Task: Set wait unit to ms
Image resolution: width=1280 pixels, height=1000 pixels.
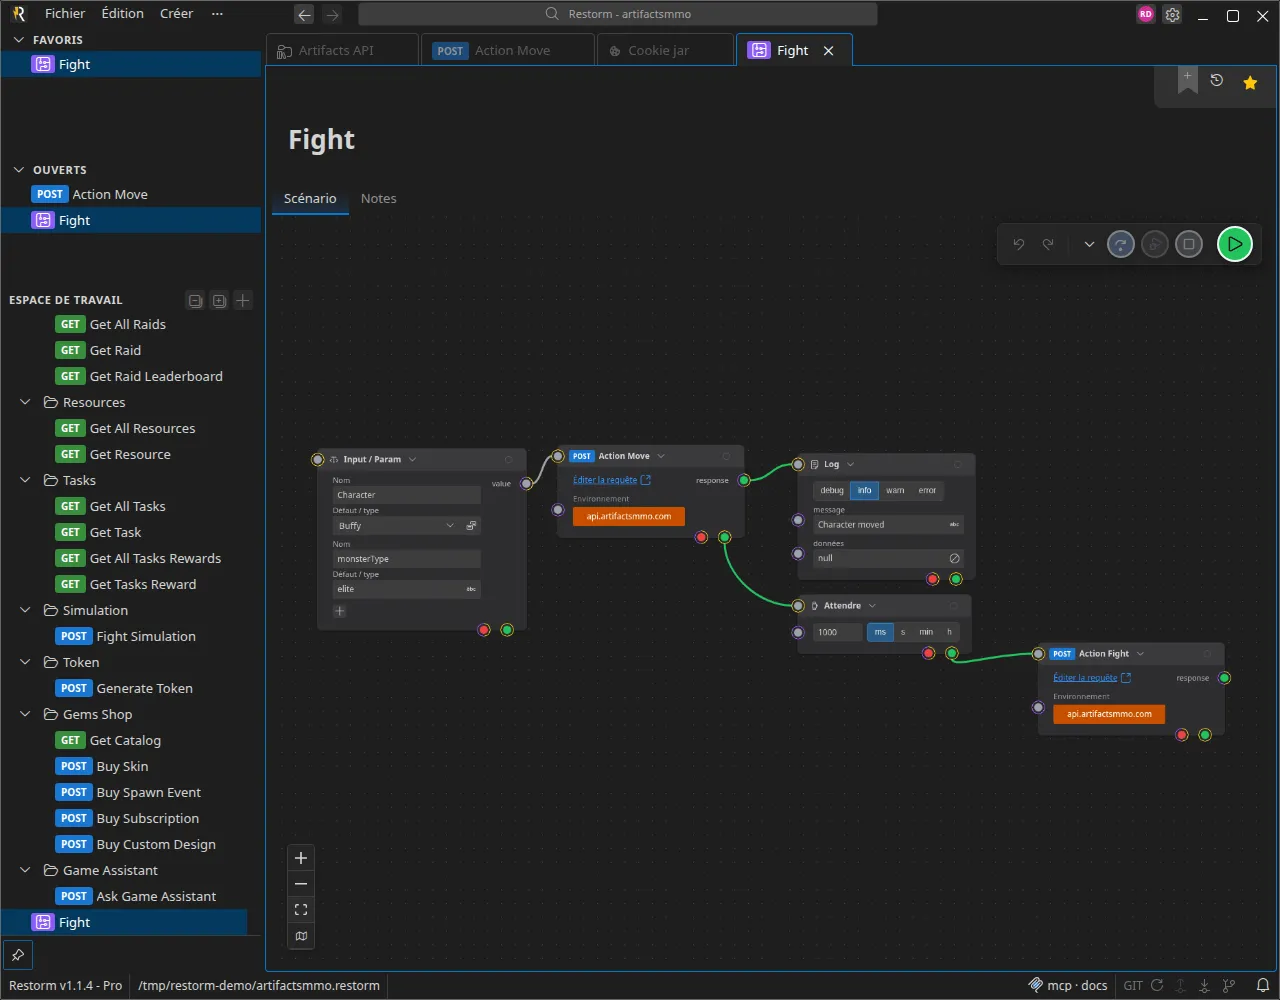Action: pos(880,632)
